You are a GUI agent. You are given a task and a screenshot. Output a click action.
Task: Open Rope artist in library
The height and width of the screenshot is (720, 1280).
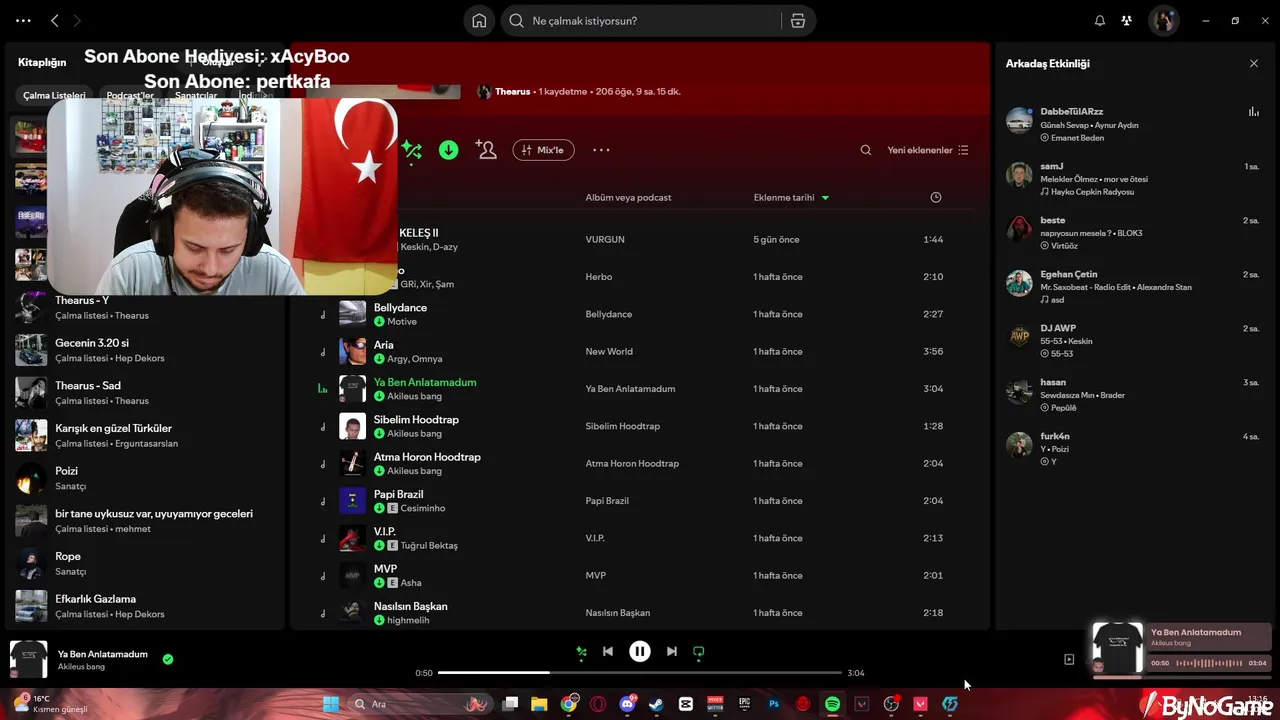(x=145, y=563)
